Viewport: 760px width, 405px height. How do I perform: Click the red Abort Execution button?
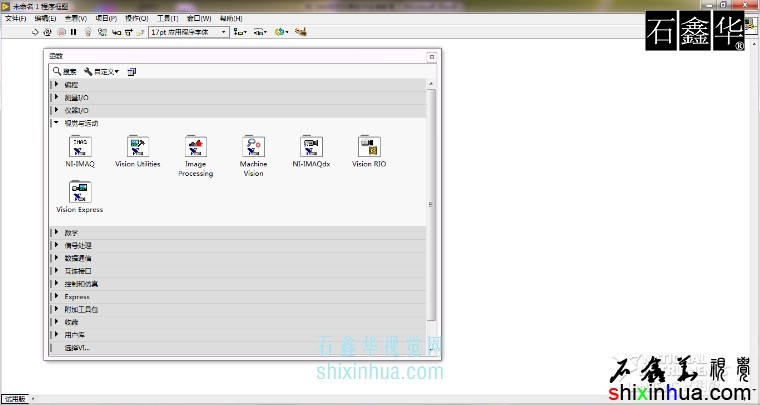61,32
